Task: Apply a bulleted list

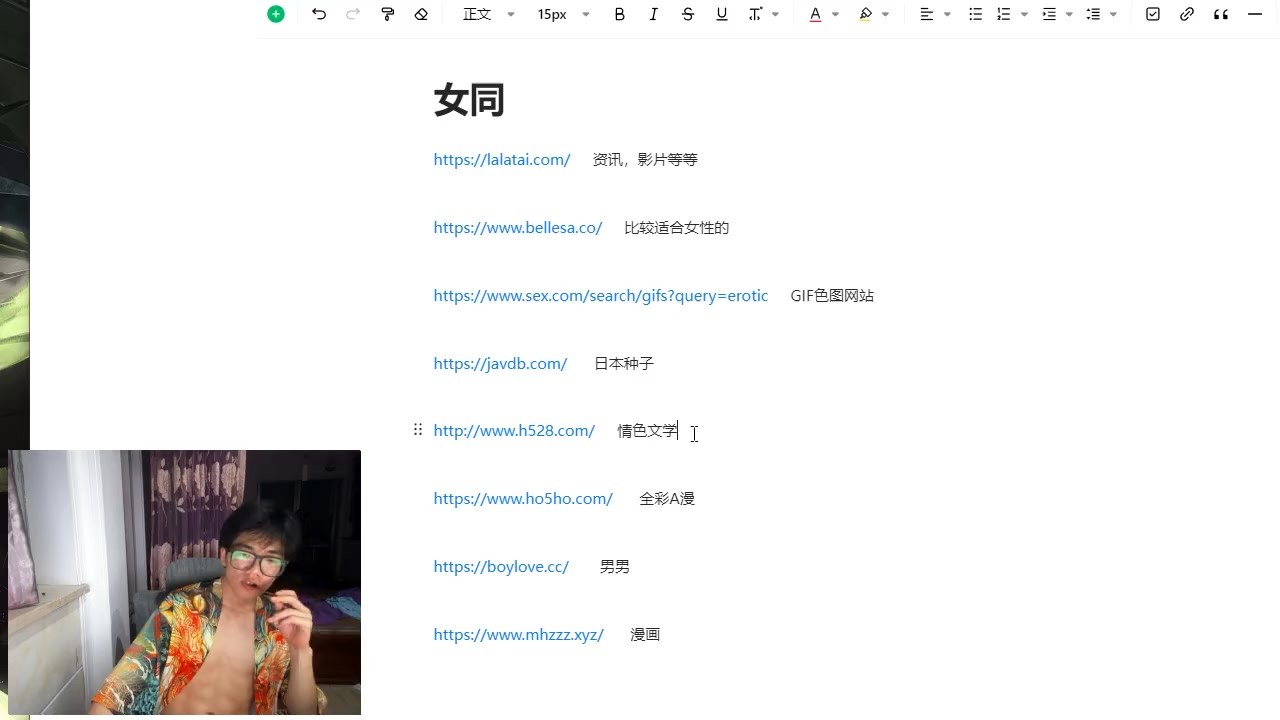Action: point(975,14)
